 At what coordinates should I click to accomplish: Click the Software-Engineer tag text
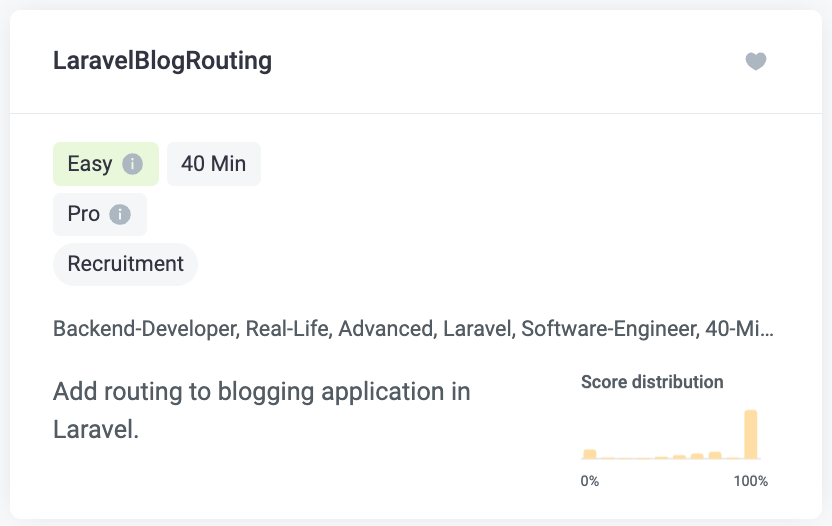(x=610, y=329)
